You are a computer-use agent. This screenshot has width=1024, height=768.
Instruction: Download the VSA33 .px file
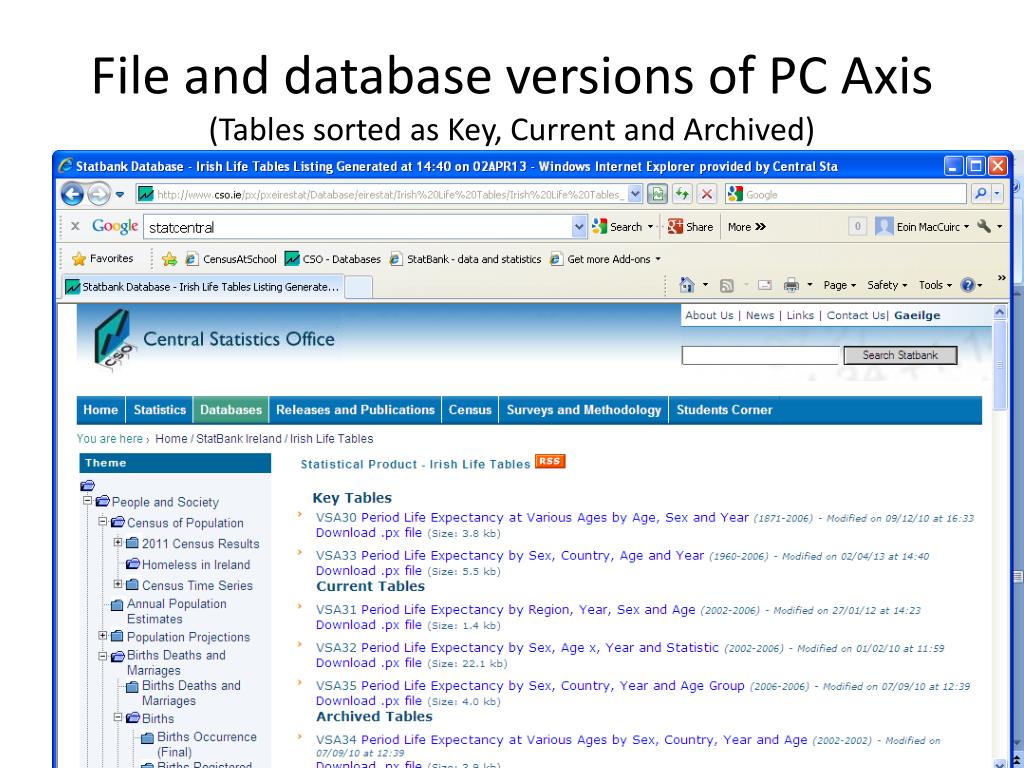(368, 571)
